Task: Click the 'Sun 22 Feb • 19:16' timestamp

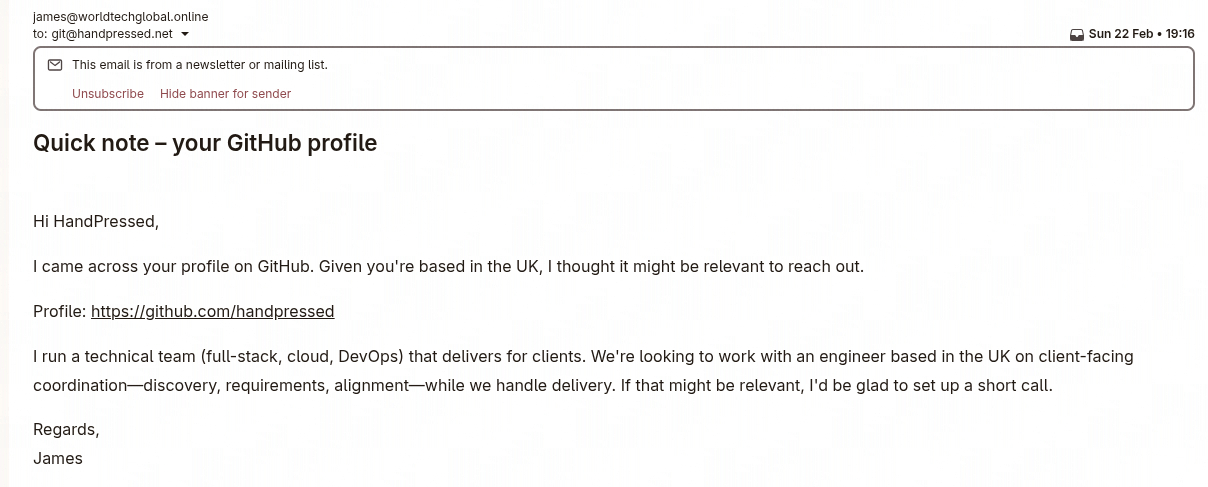Action: tap(1141, 34)
